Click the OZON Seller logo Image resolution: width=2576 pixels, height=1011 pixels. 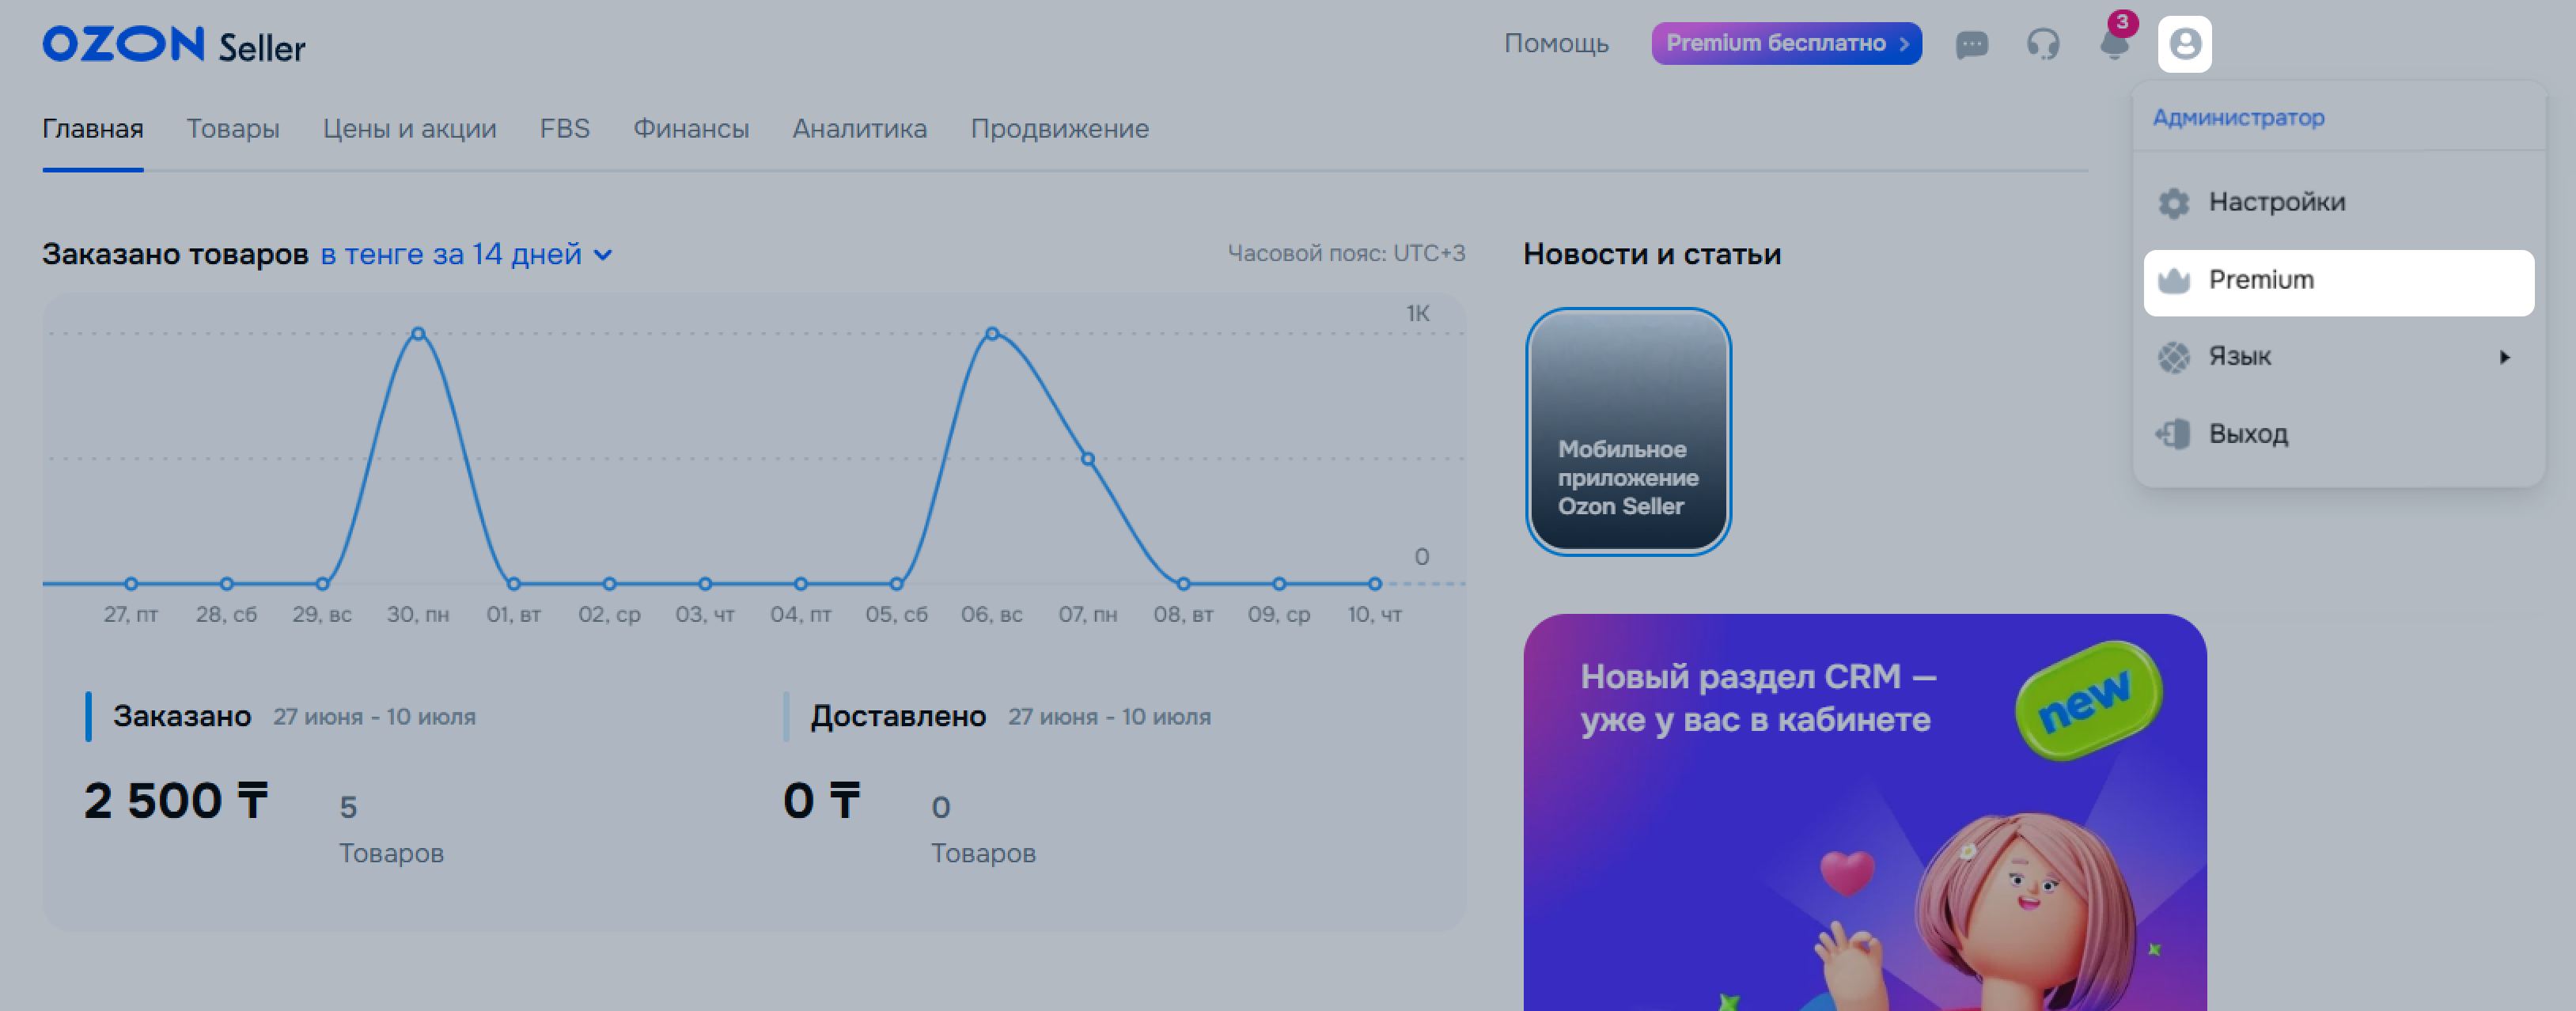pos(174,45)
